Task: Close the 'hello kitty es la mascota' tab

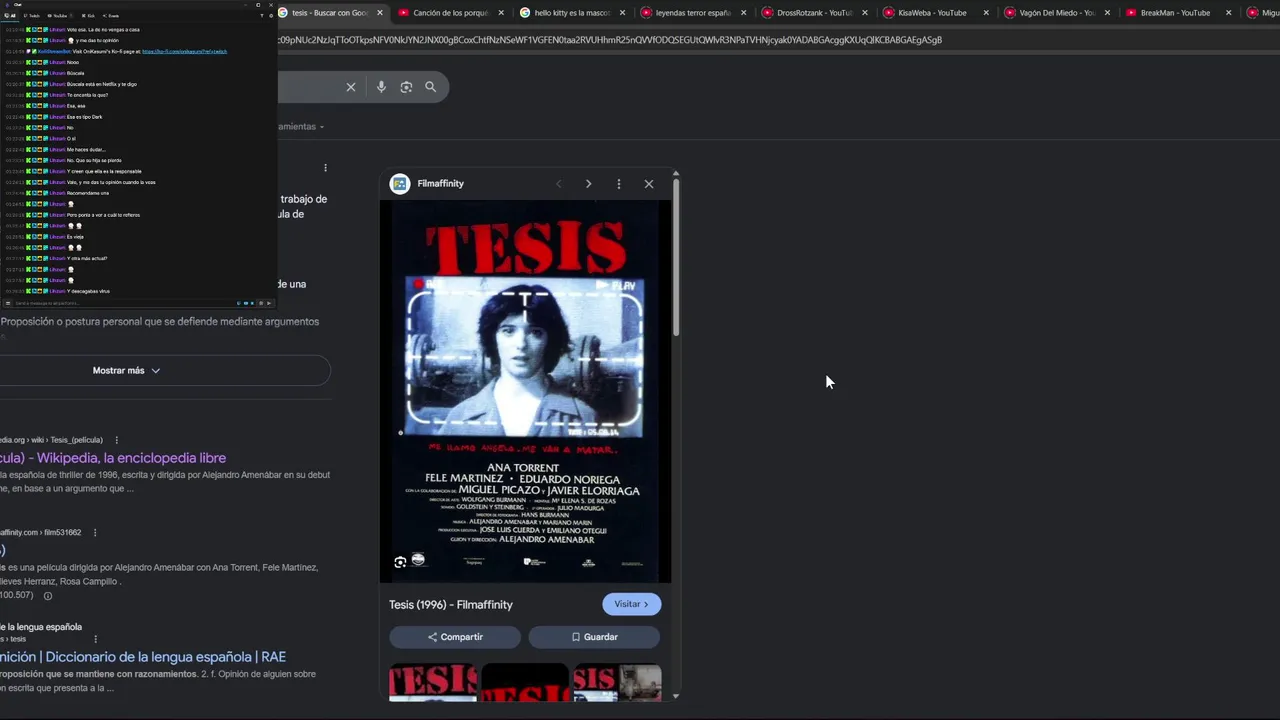Action: (x=623, y=13)
